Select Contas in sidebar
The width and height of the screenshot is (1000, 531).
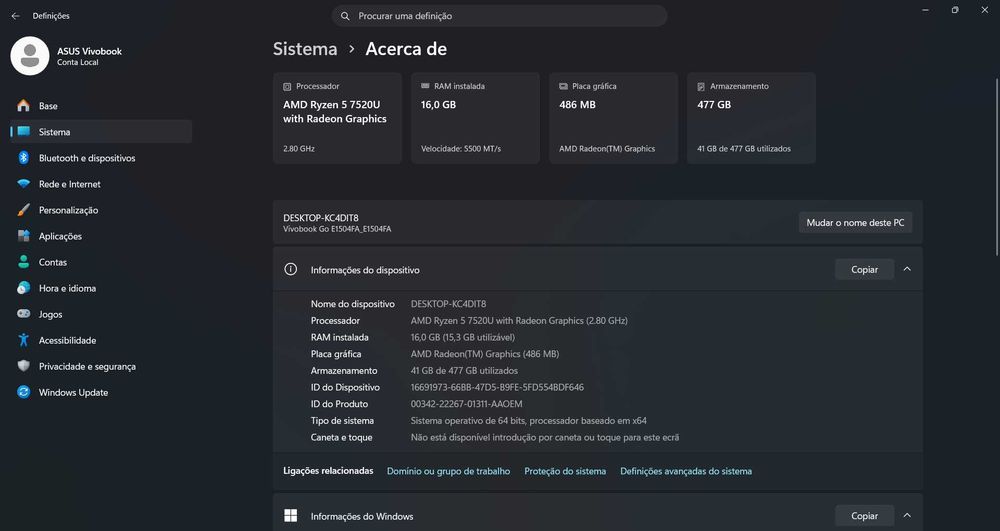point(101,262)
